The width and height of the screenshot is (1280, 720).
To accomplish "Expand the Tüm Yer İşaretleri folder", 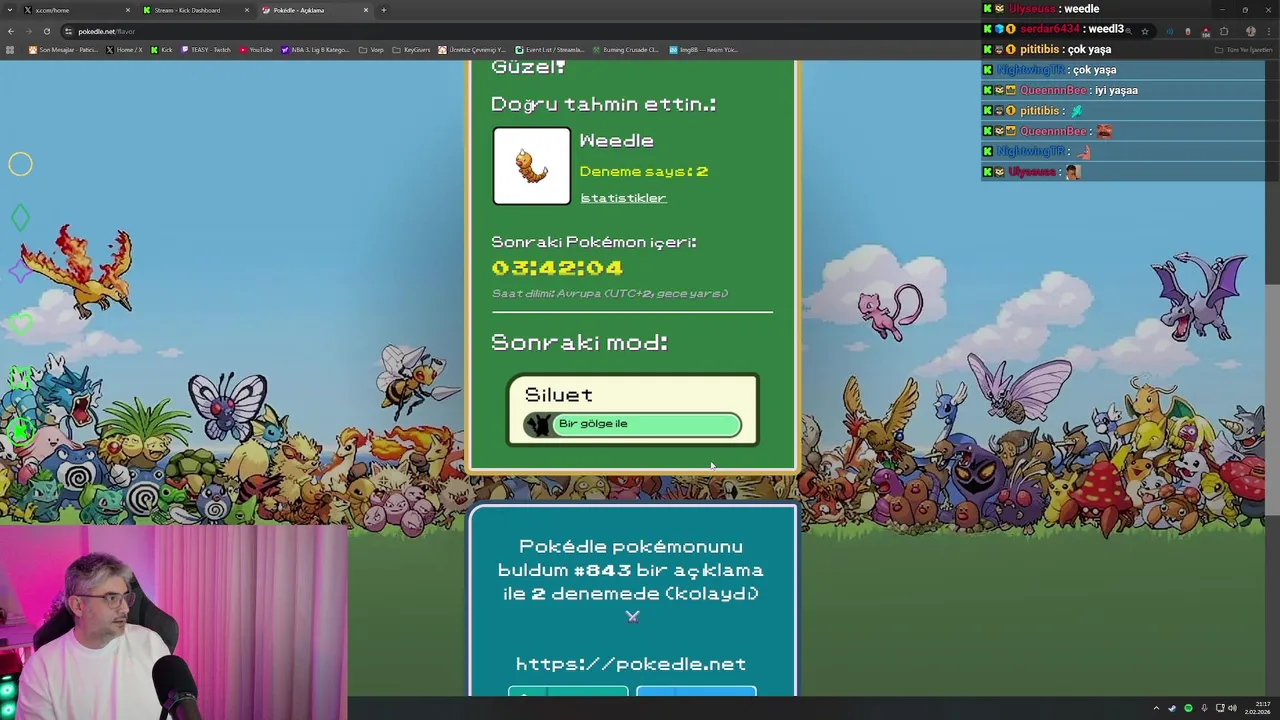I will (1244, 49).
